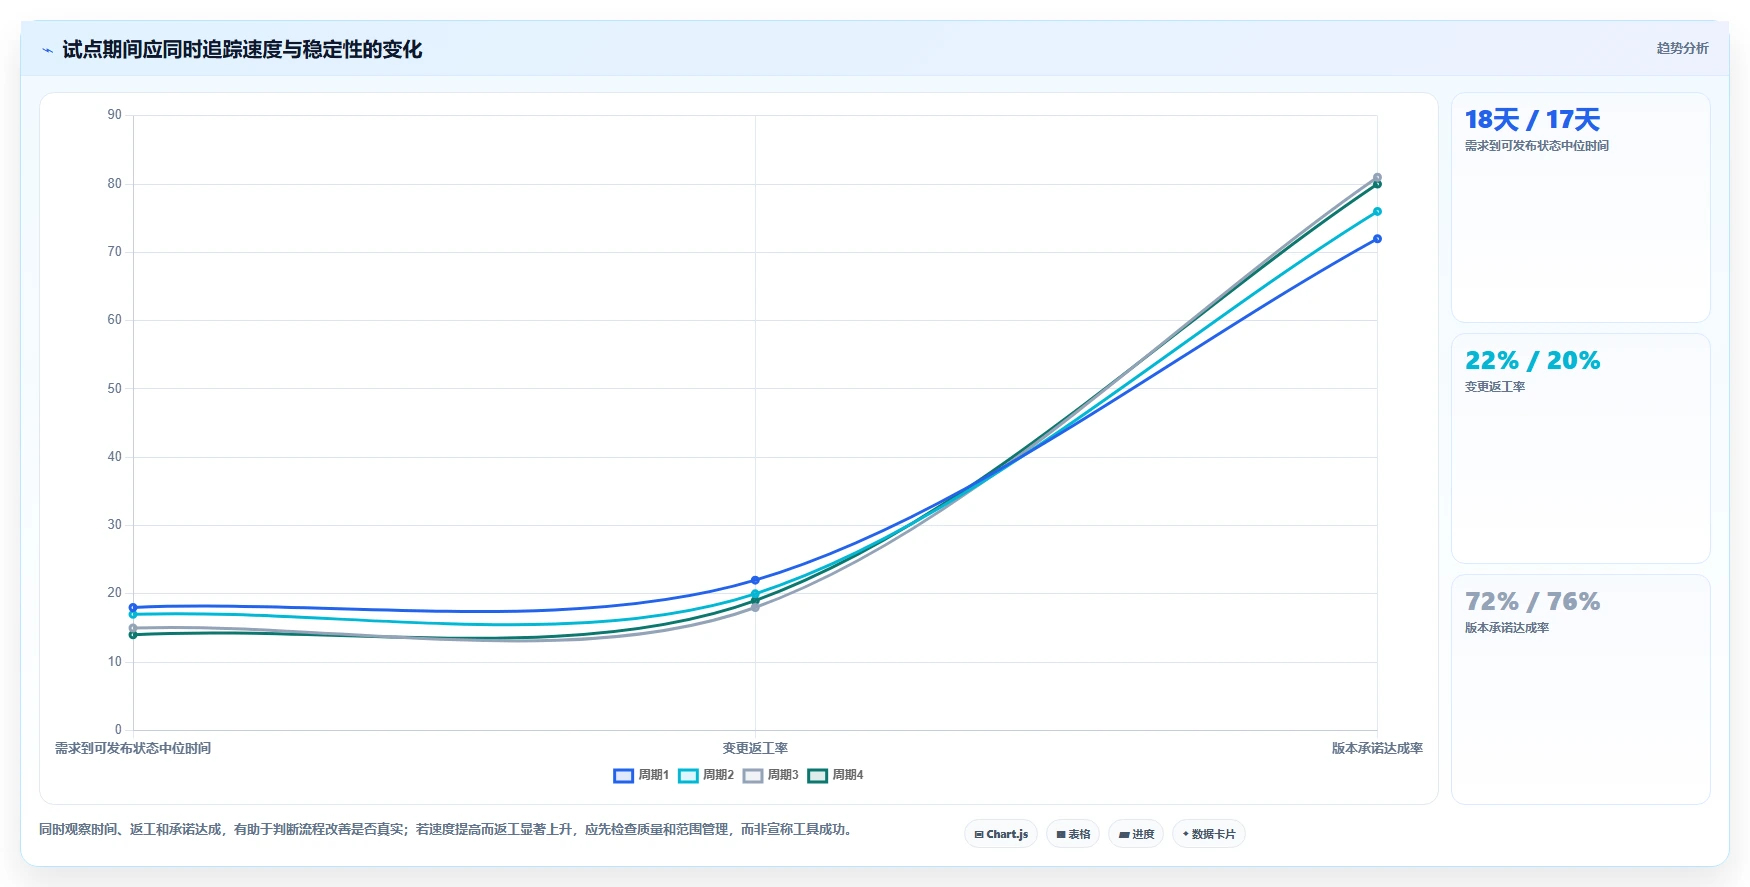This screenshot has height=887, width=1750.
Task: Click the panel title 试点期间应同时追踪速度与稳定性的变化
Action: [242, 50]
